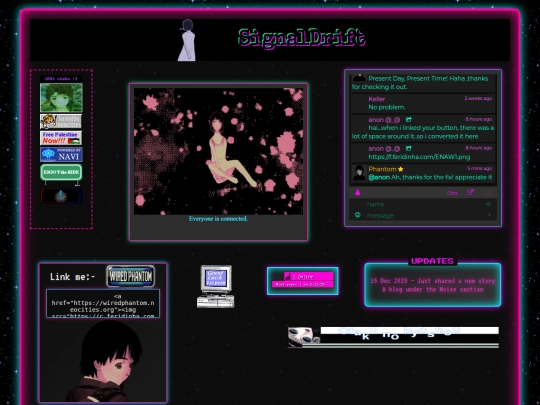Image resolution: width=540 pixels, height=405 pixels.
Task: Open the green anime face badge
Action: tap(61, 97)
